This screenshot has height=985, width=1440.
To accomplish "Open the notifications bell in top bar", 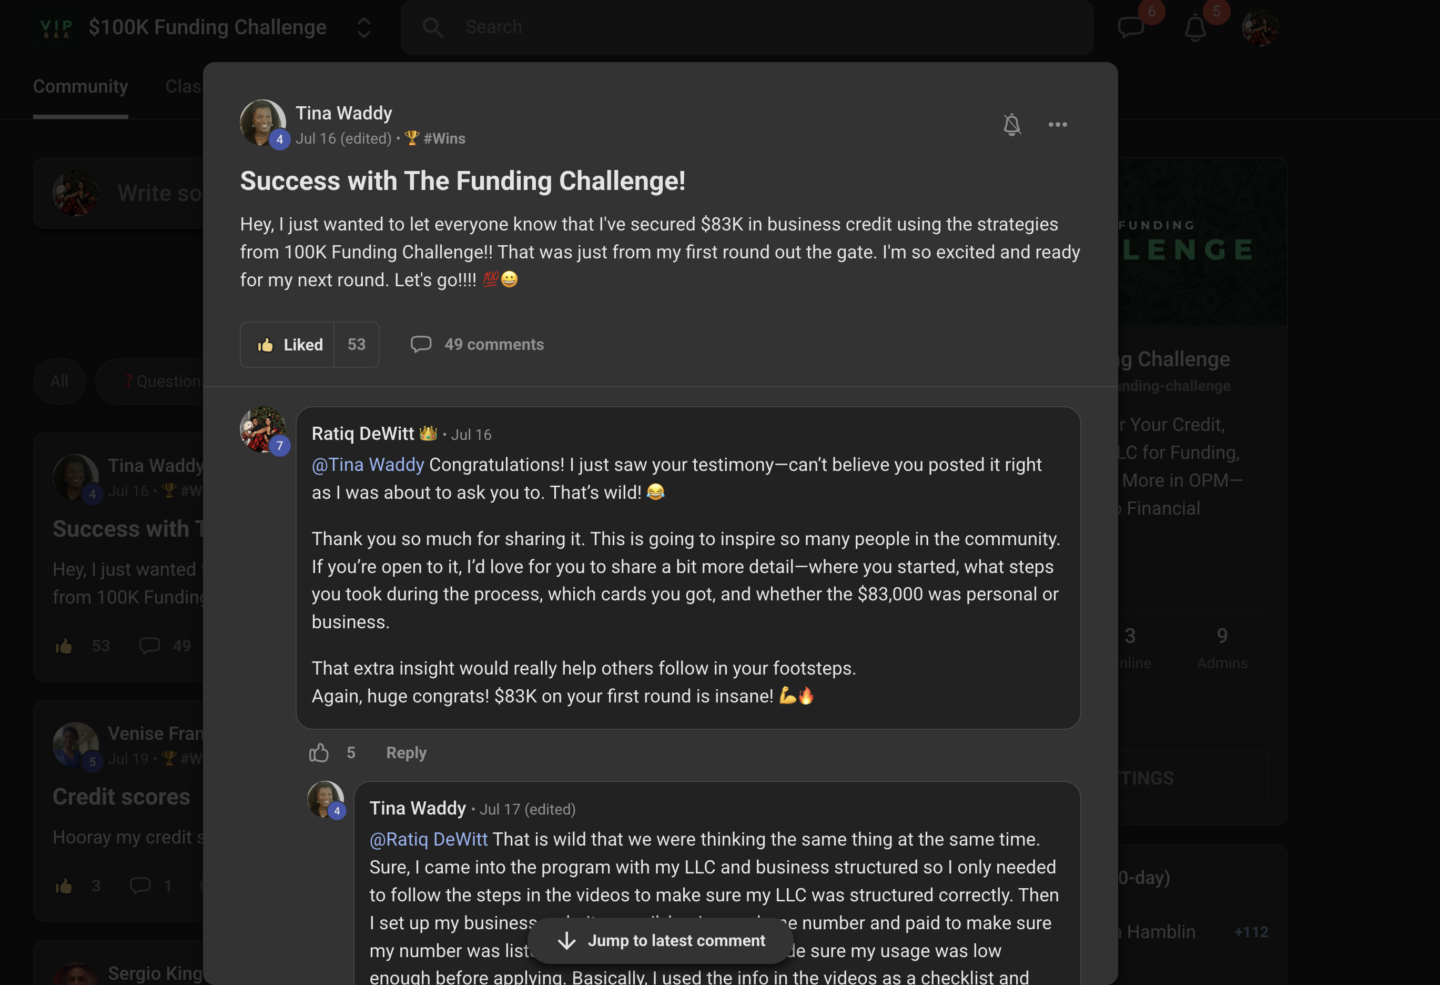I will 1195,27.
